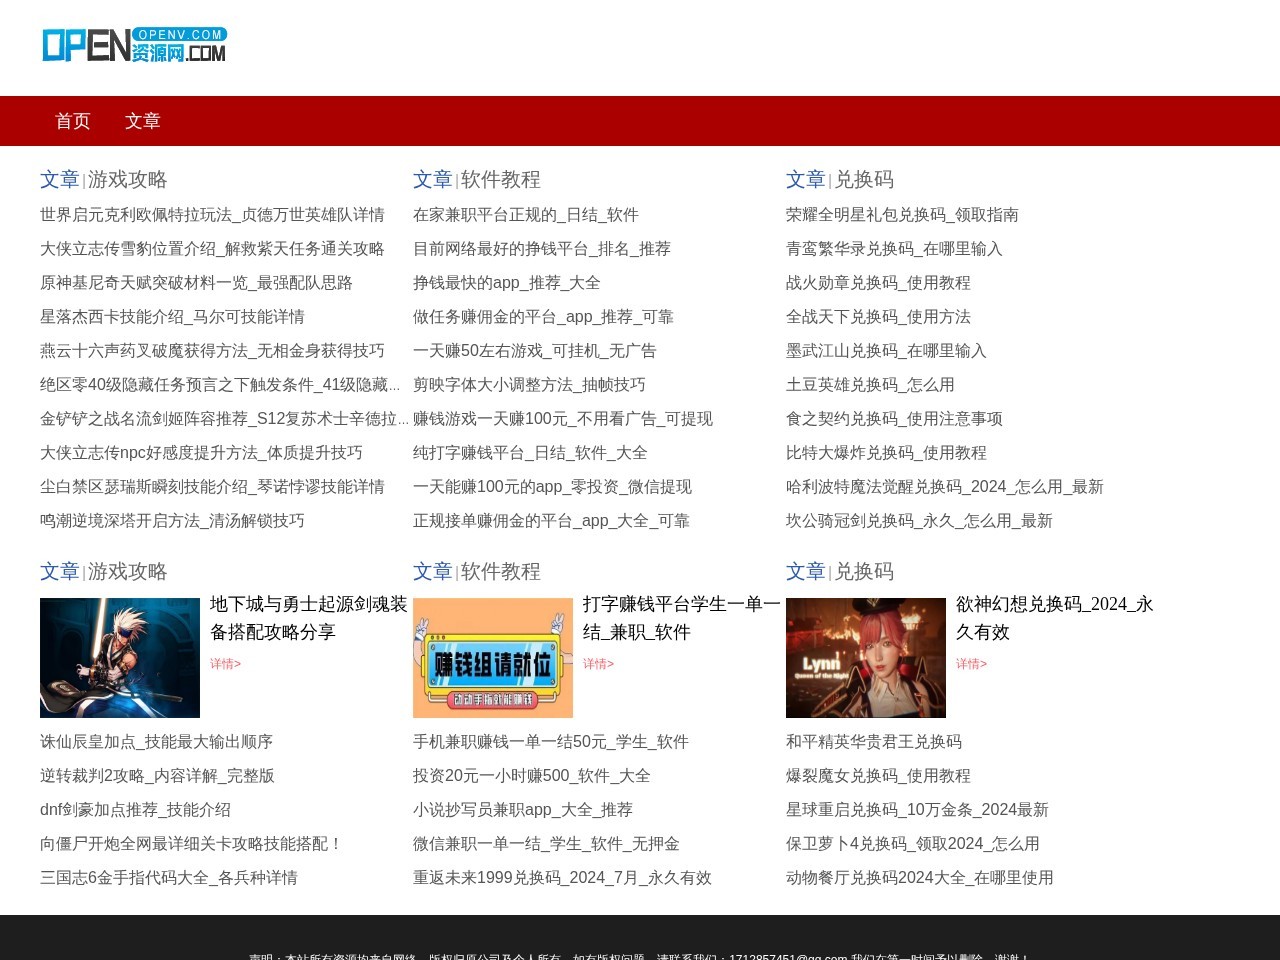Image resolution: width=1280 pixels, height=960 pixels.
Task: Open 剪映字体大小调整方法 article
Action: tap(529, 385)
